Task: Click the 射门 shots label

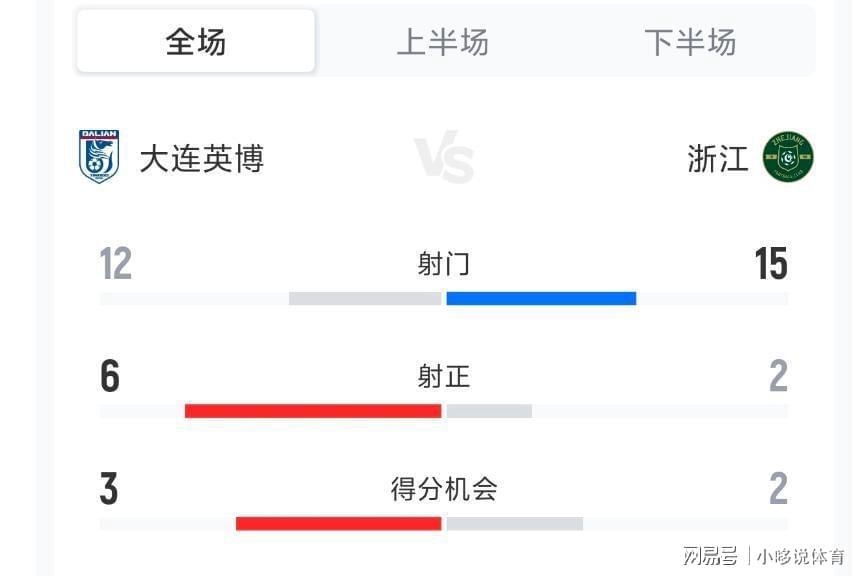Action: tap(443, 264)
